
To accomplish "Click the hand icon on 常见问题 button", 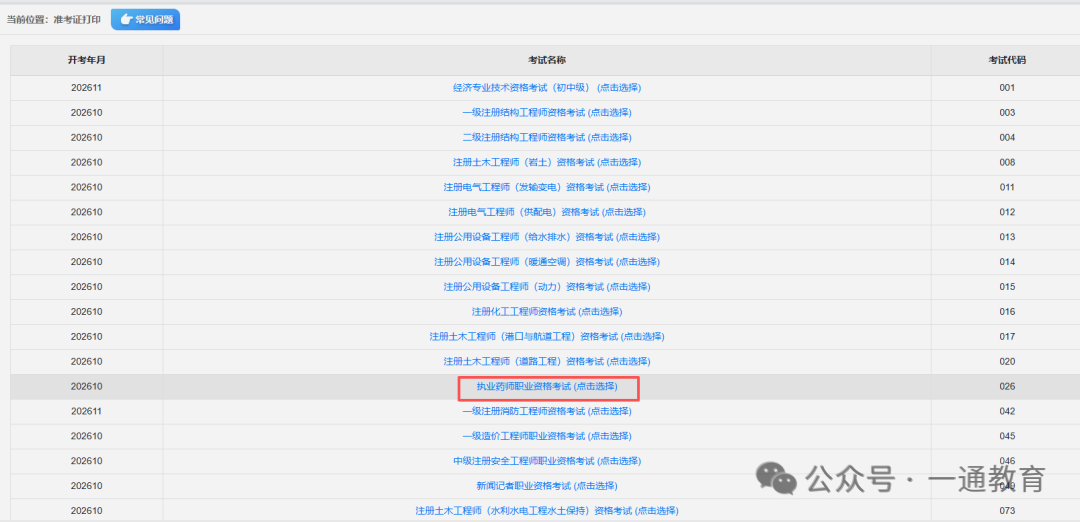I will point(125,19).
